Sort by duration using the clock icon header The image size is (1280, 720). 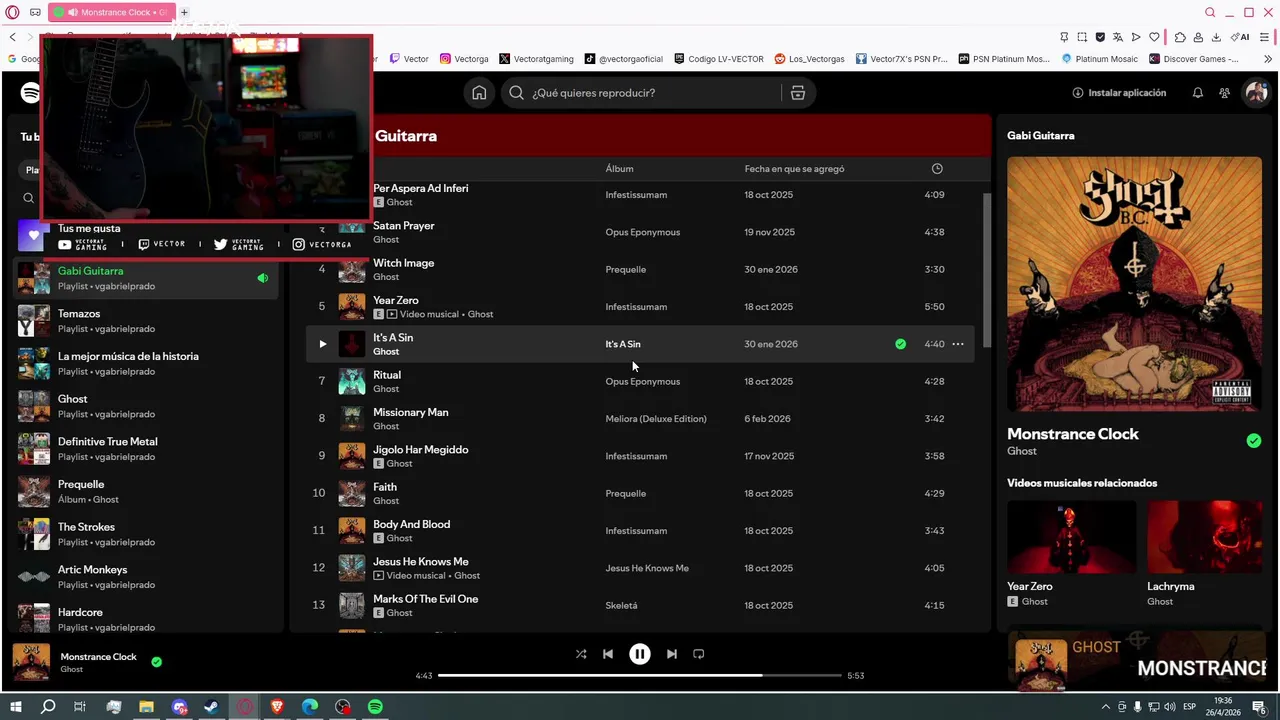(x=937, y=169)
